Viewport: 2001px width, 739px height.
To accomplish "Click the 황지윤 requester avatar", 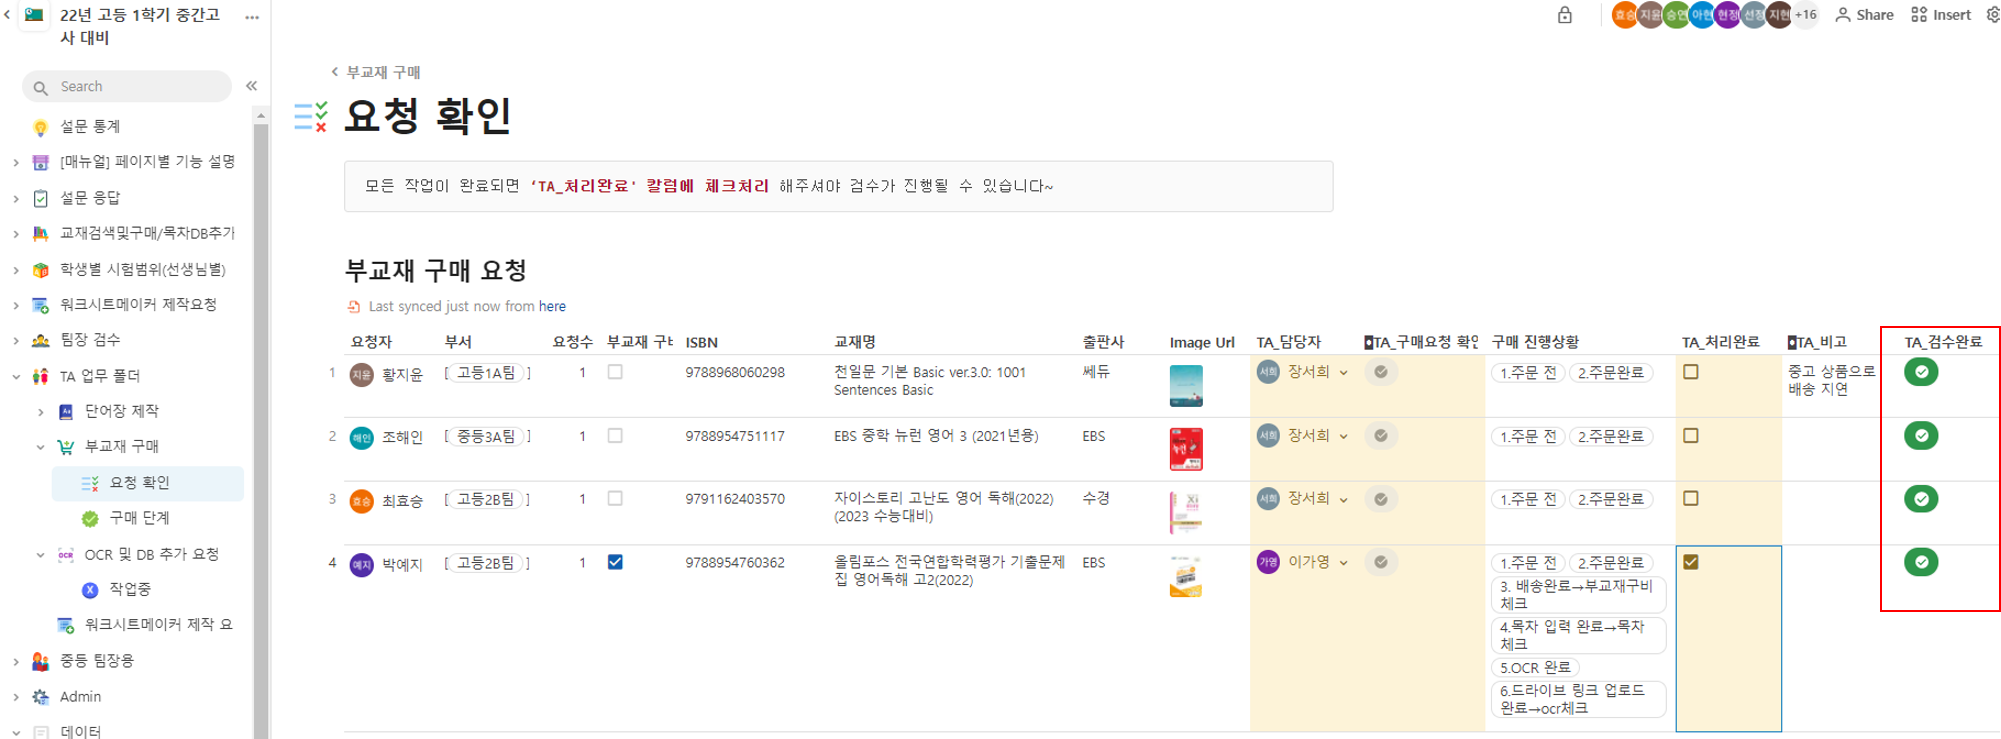I will [362, 375].
